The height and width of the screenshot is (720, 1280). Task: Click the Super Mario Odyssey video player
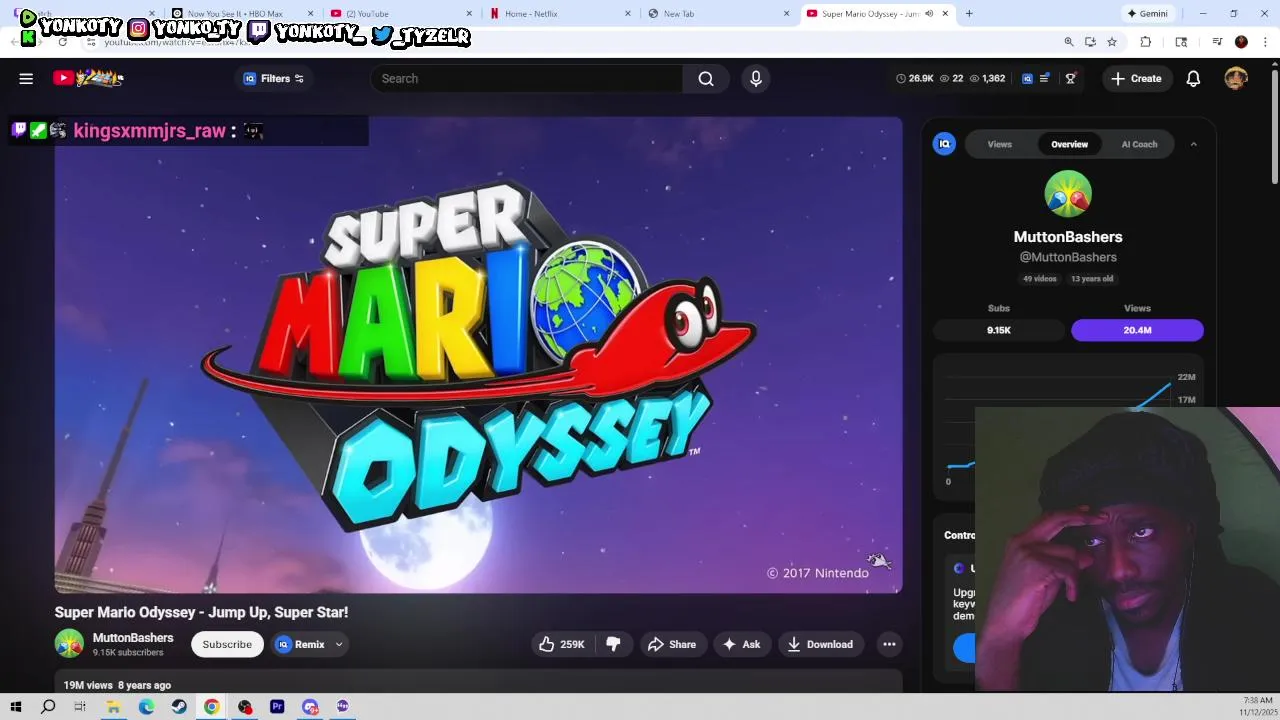click(478, 355)
